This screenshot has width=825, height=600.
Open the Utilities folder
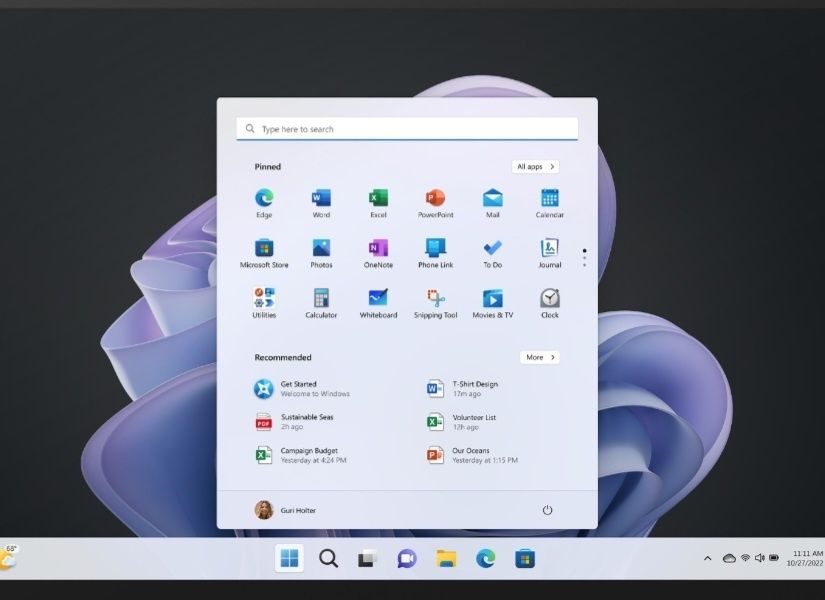pos(264,303)
